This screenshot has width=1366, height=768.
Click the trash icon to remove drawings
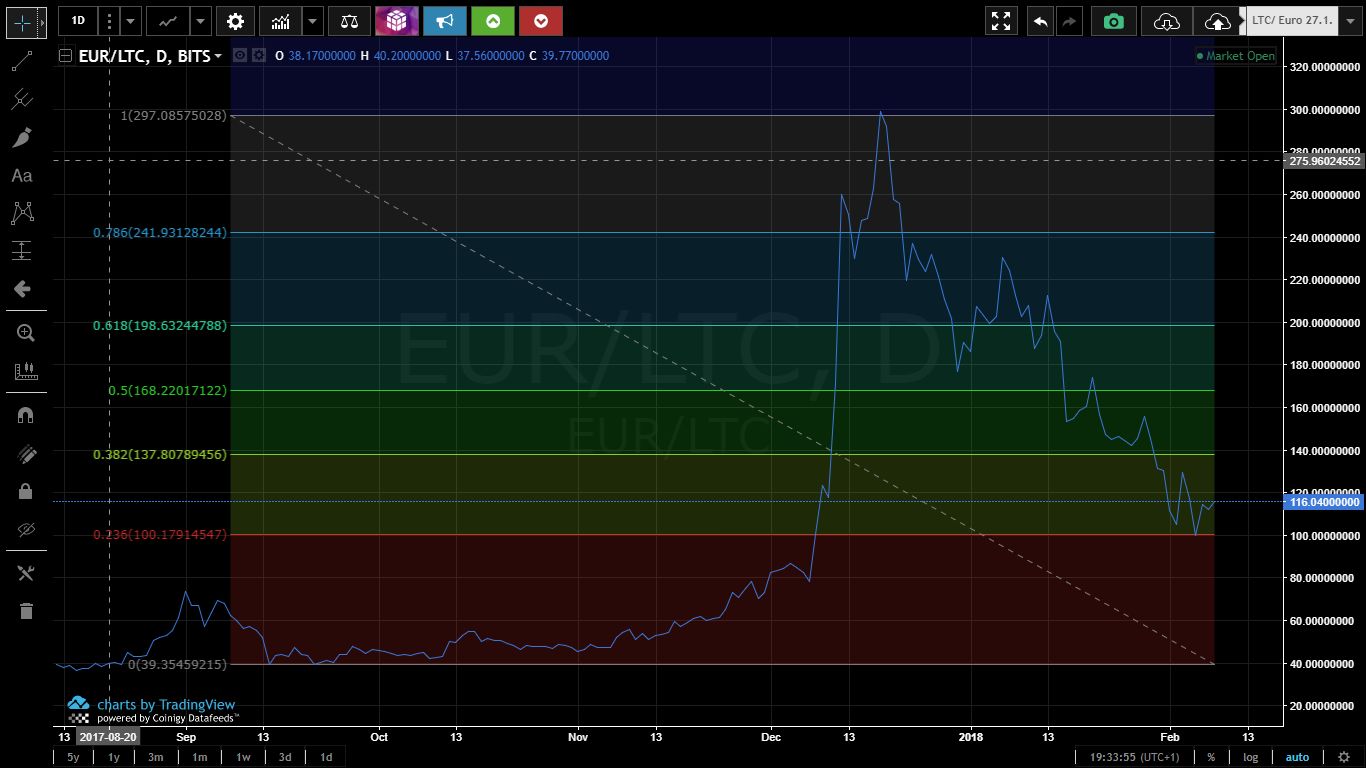pos(25,610)
